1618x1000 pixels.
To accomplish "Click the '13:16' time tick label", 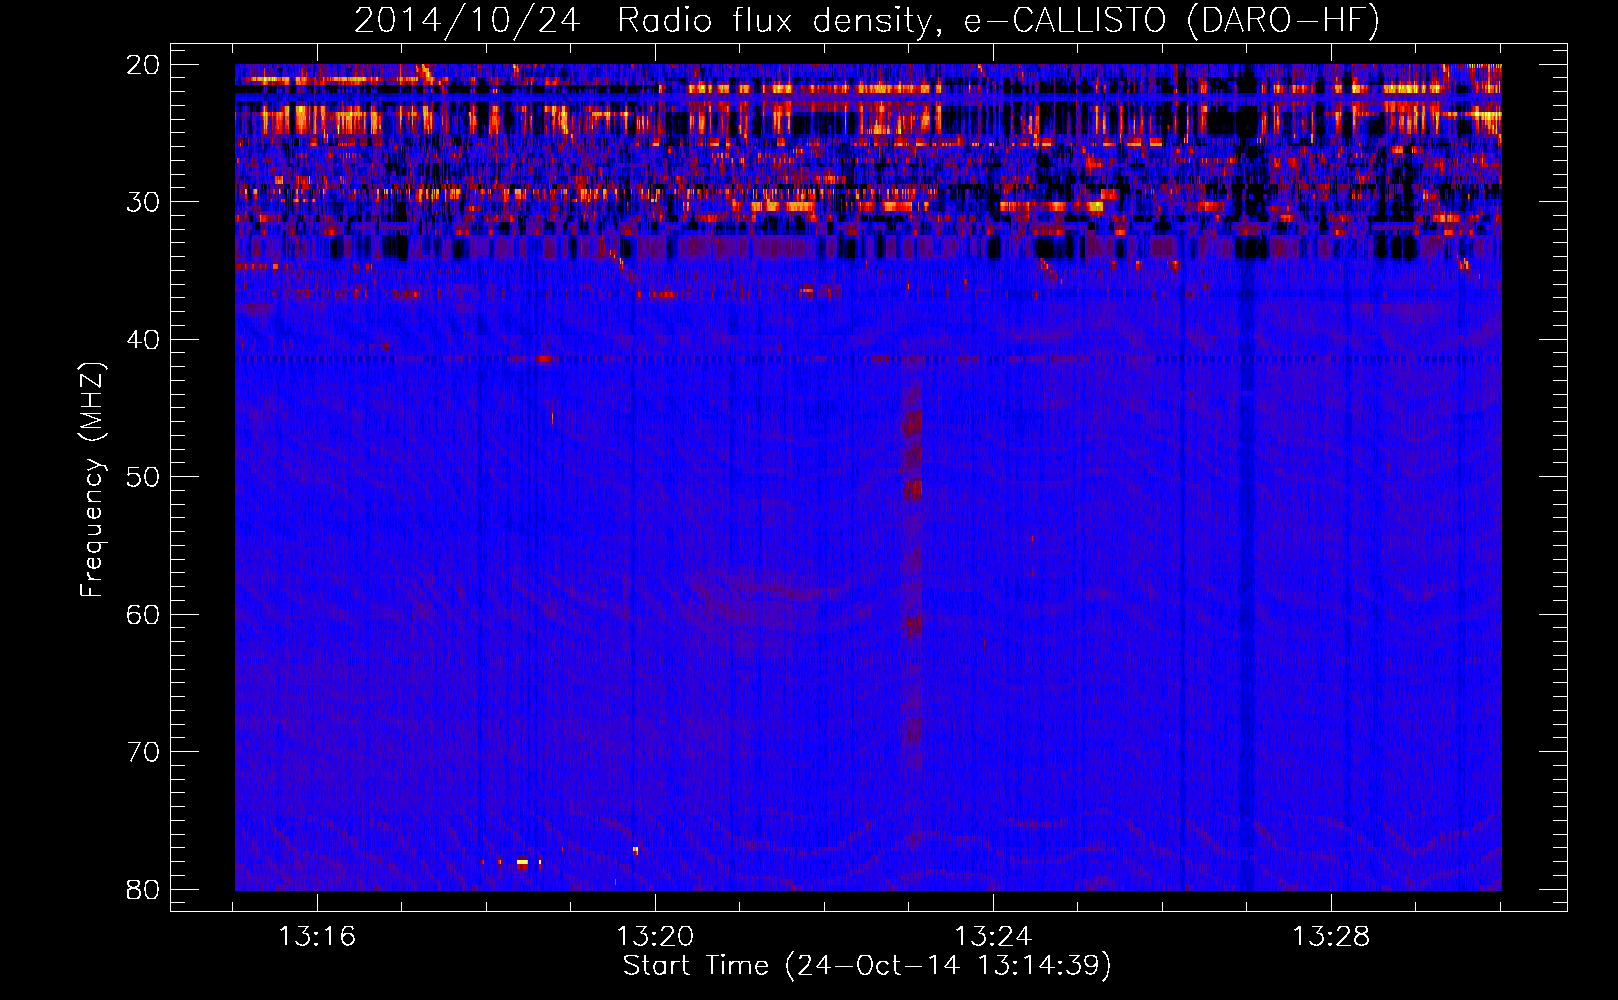I will (x=317, y=937).
